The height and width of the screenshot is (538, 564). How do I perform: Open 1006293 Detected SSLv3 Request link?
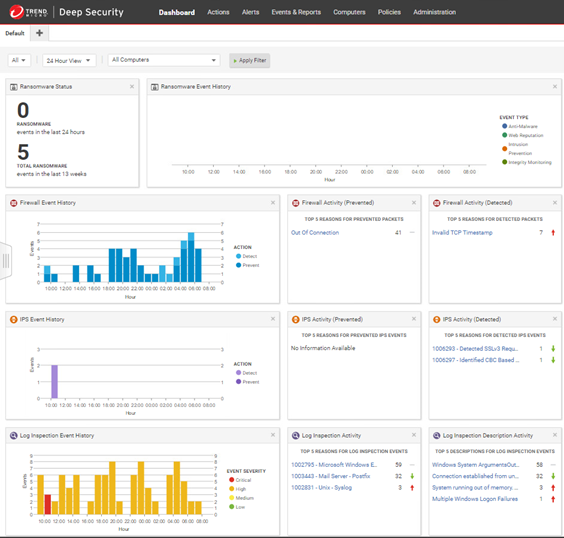coord(475,348)
